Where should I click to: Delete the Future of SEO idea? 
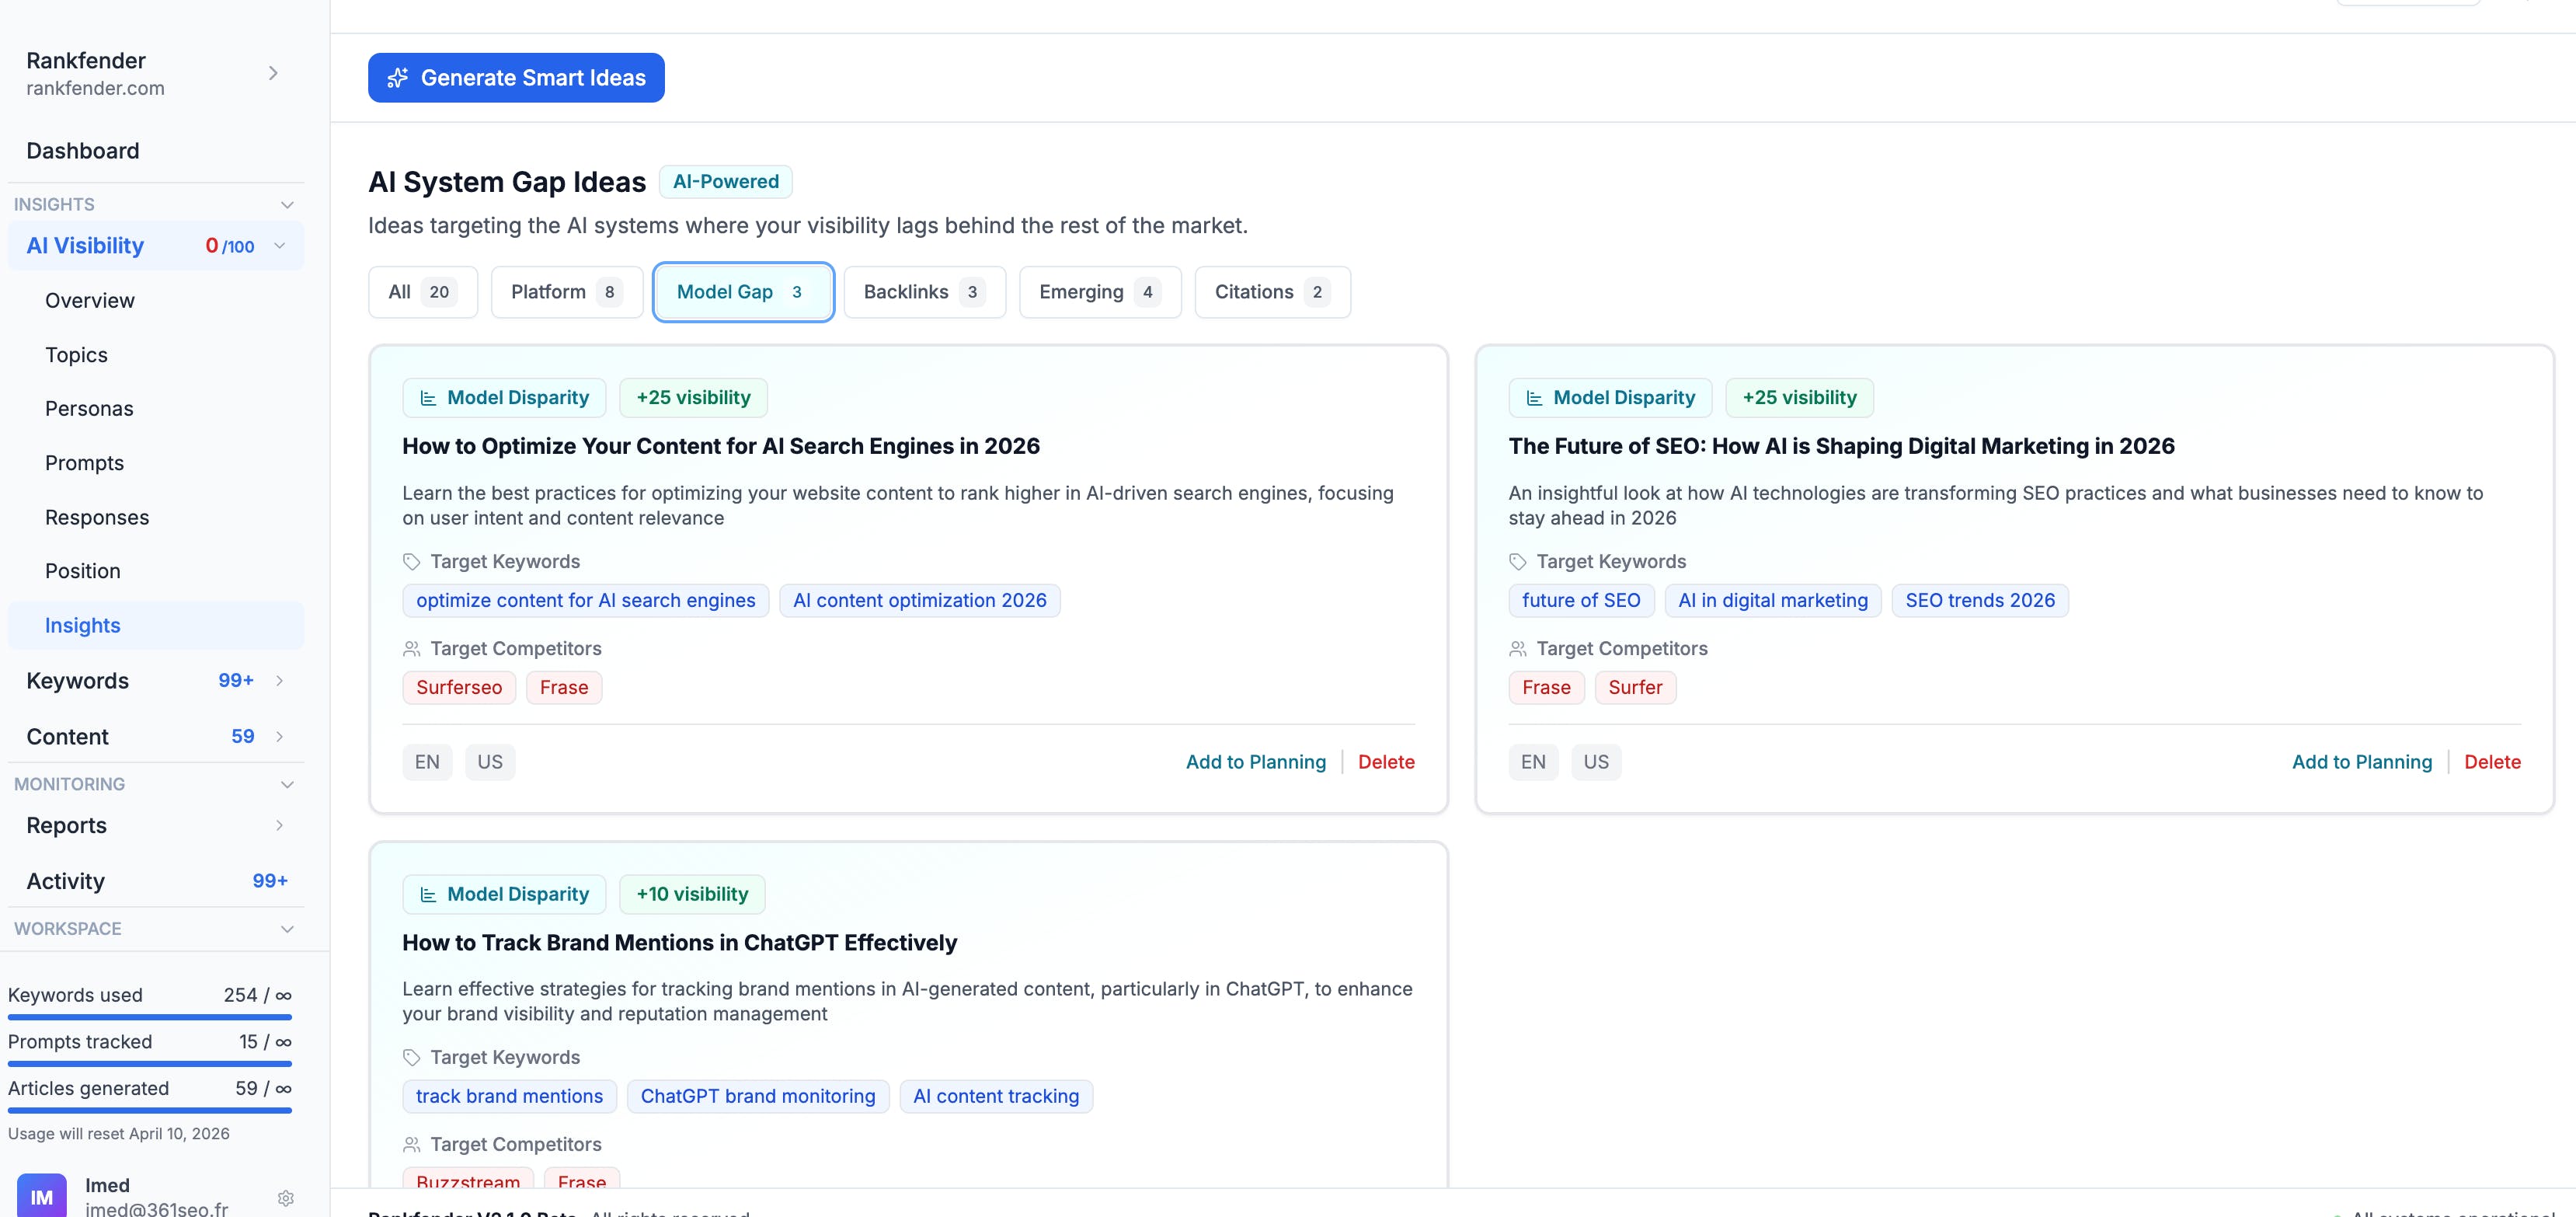(x=2491, y=762)
